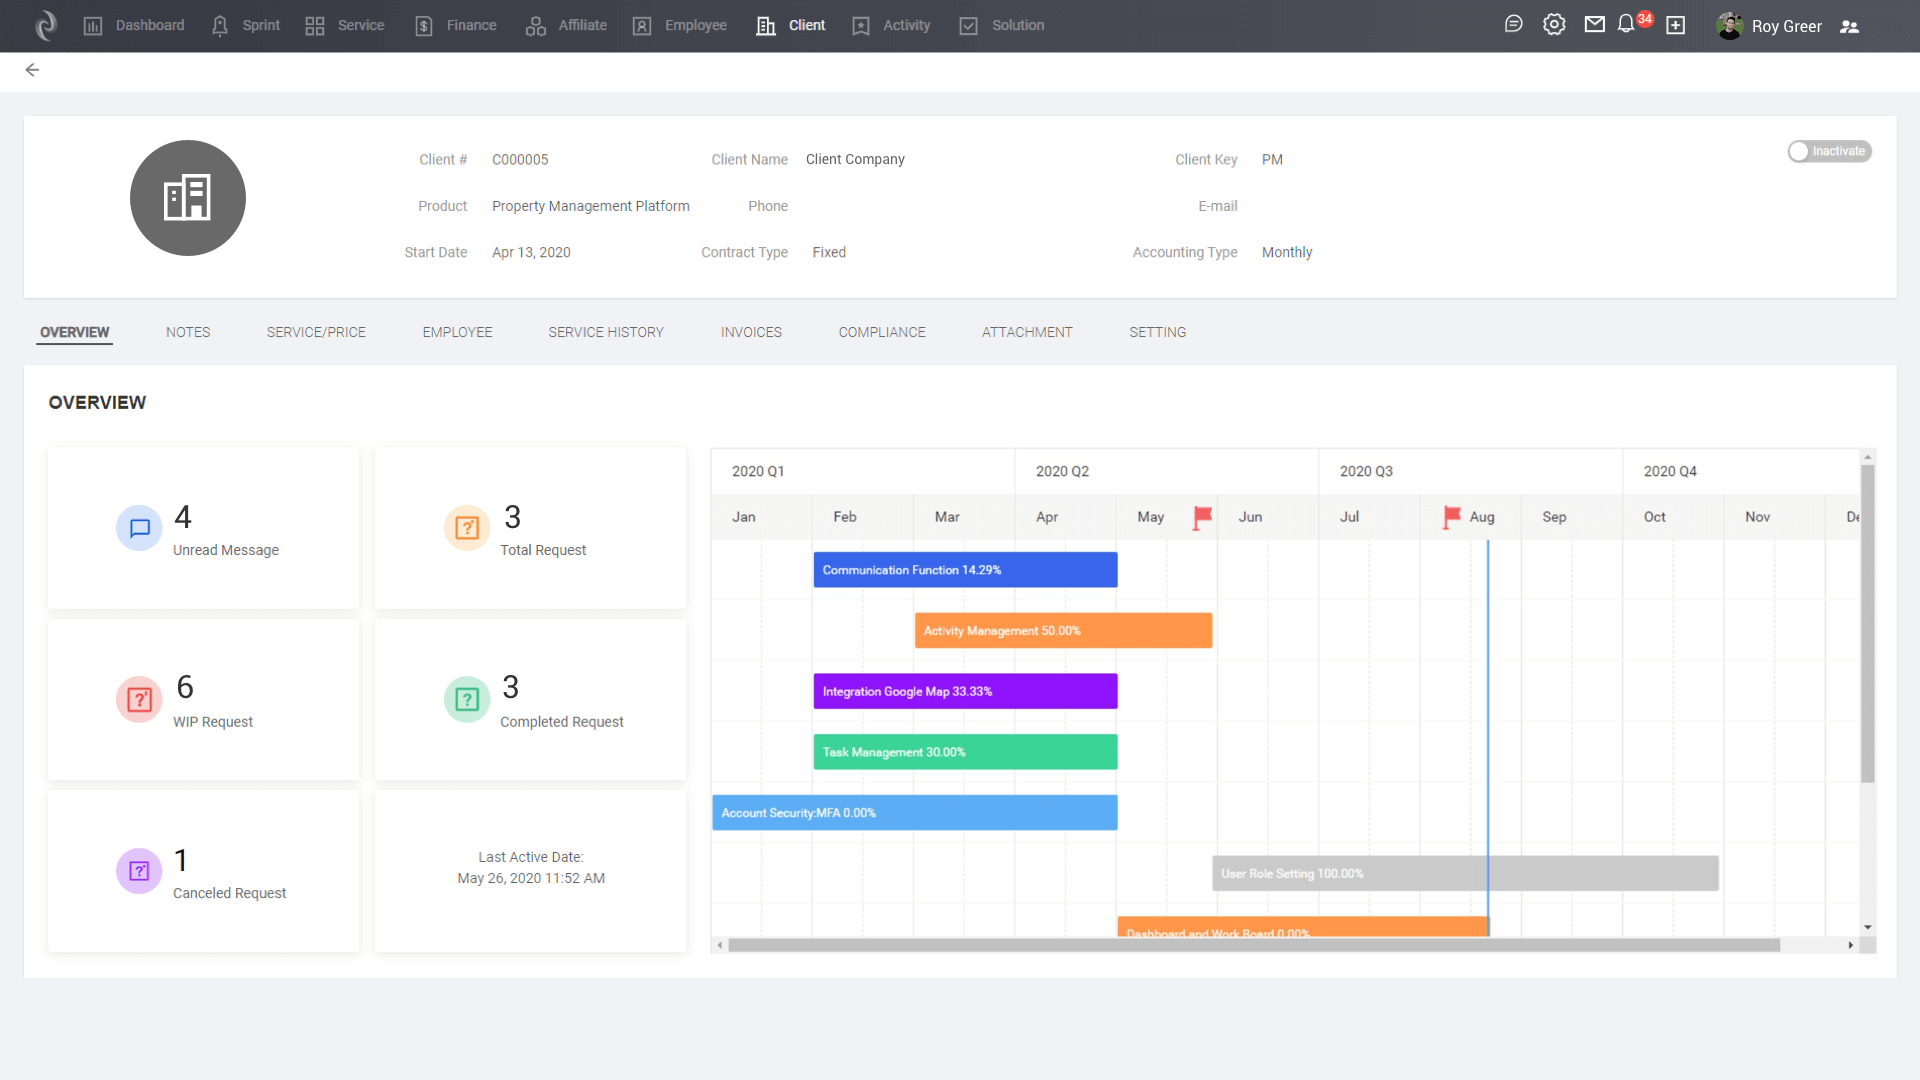Open the chat messages icon
Image resolution: width=1920 pixels, height=1080 pixels.
point(1513,25)
